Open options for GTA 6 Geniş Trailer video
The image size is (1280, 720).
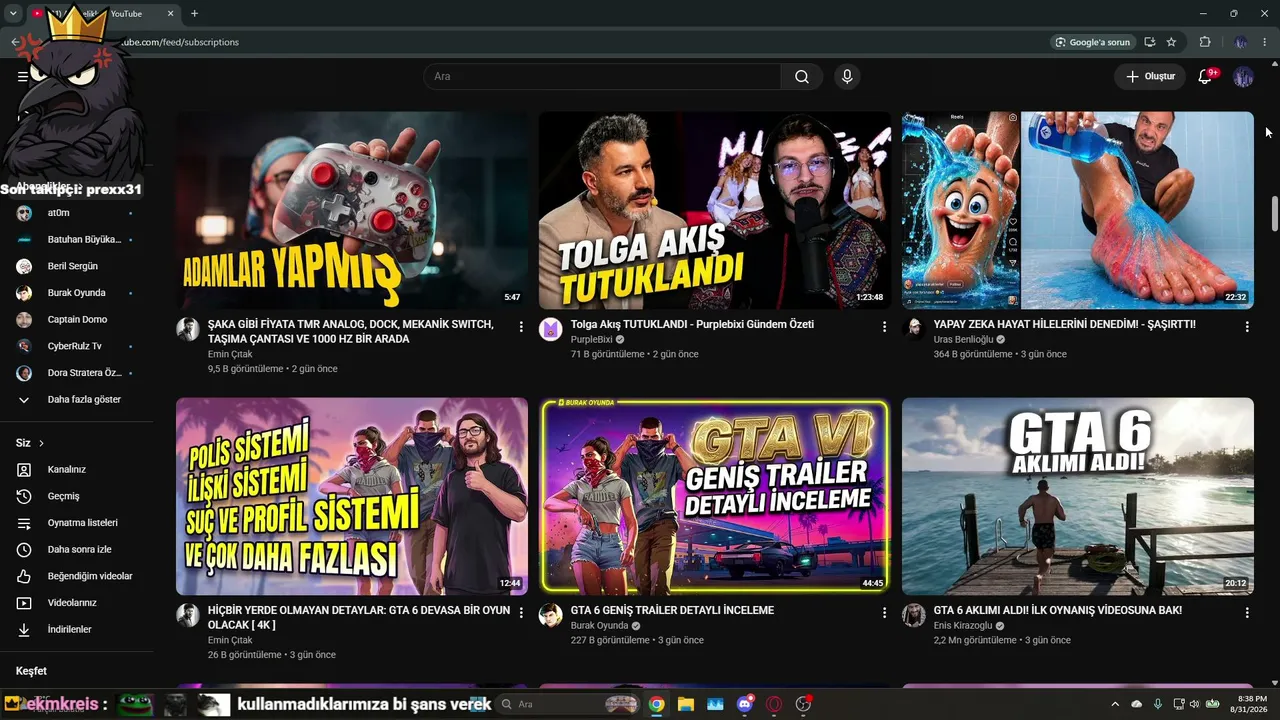click(x=884, y=612)
